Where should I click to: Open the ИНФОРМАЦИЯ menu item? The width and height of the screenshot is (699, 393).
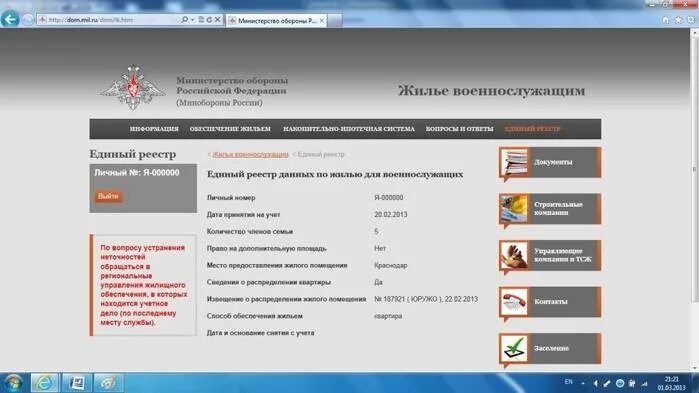(154, 129)
